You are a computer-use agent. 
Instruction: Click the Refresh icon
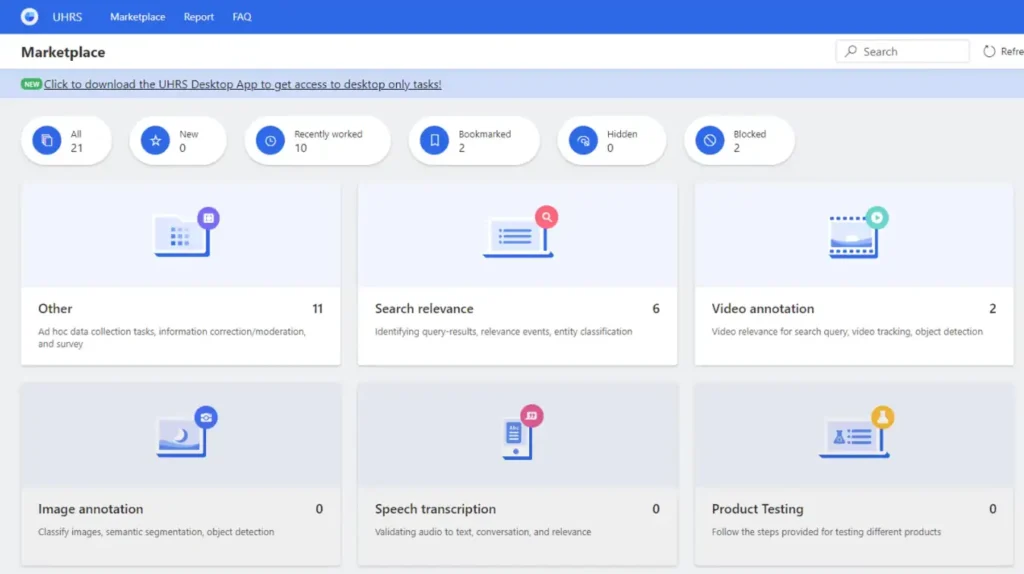tap(989, 51)
